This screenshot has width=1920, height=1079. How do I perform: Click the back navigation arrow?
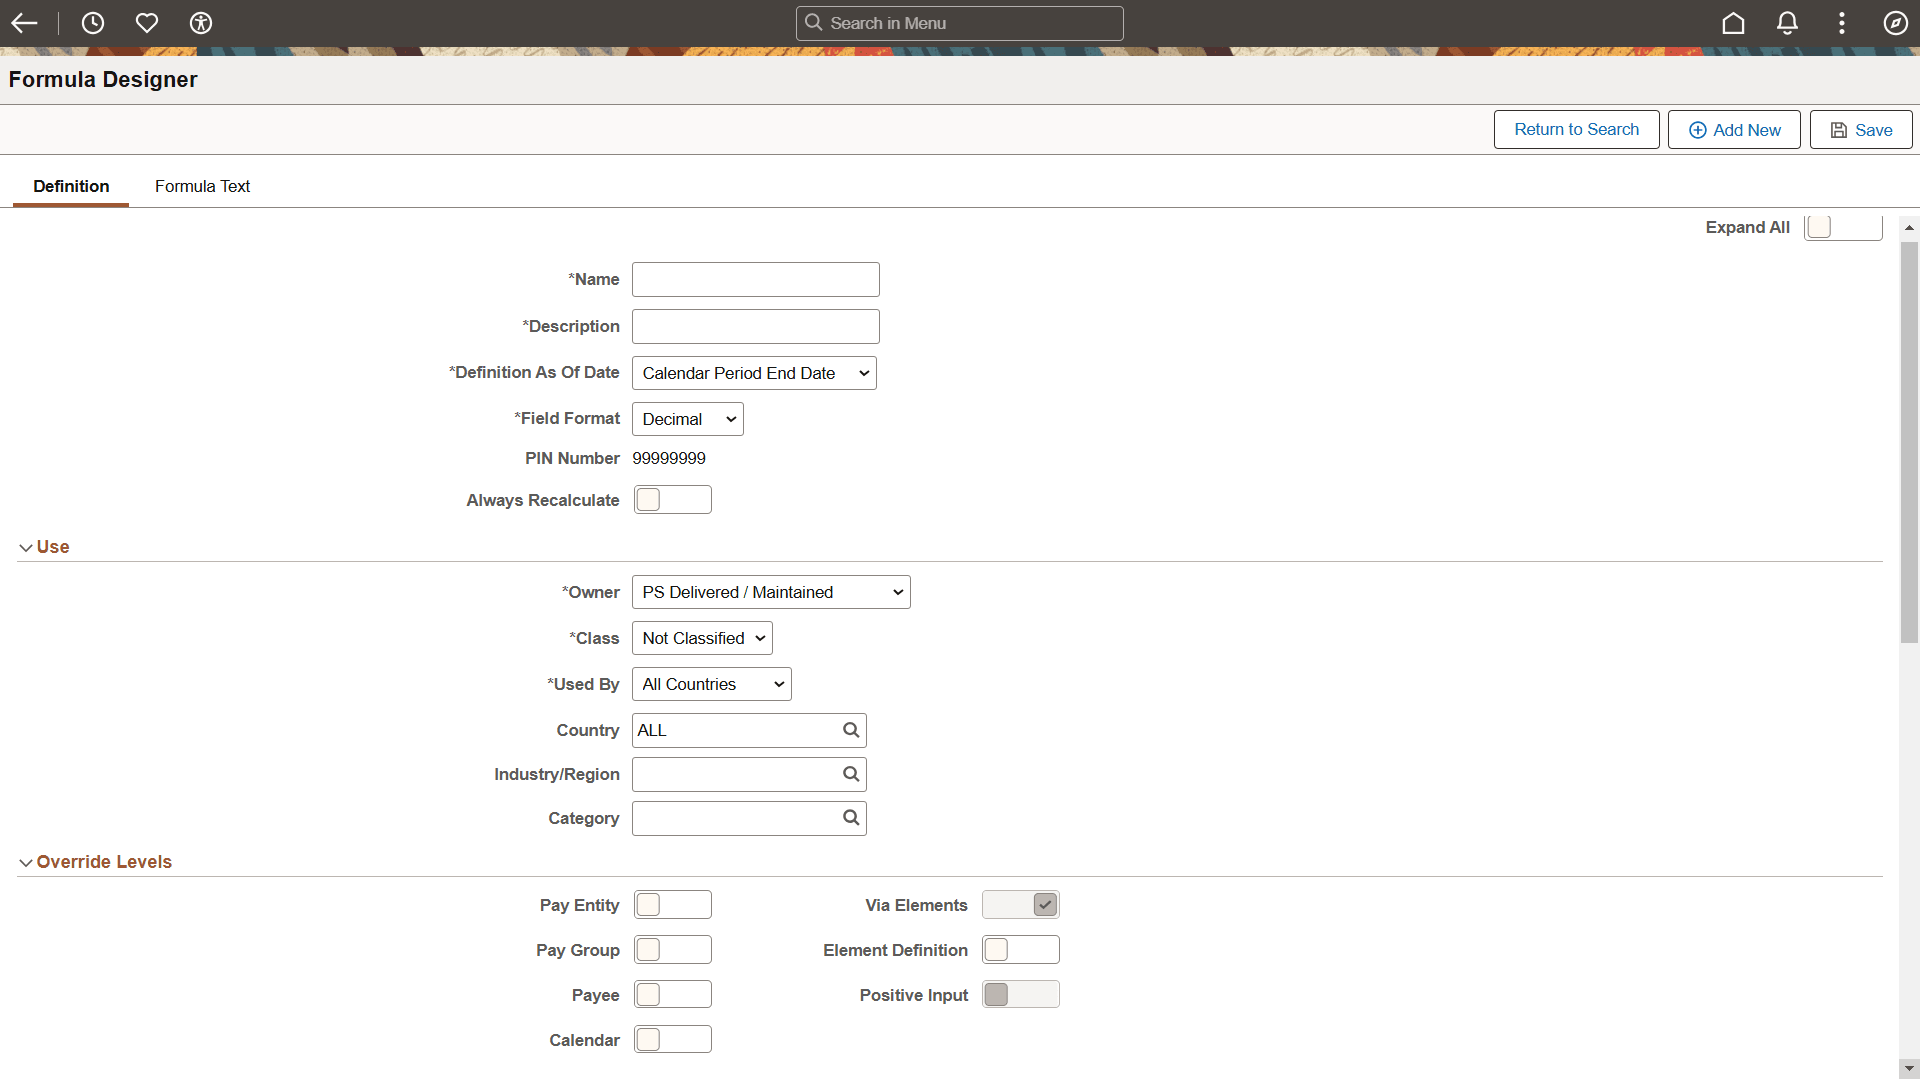[24, 23]
